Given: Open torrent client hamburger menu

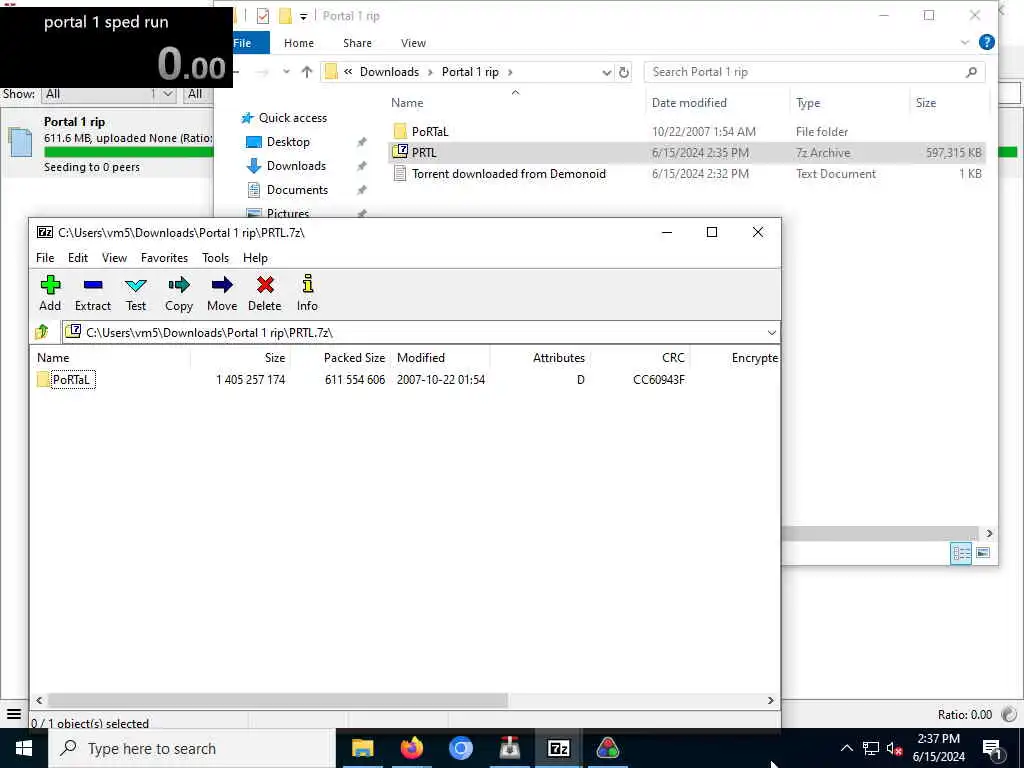Looking at the screenshot, I should pos(14,714).
